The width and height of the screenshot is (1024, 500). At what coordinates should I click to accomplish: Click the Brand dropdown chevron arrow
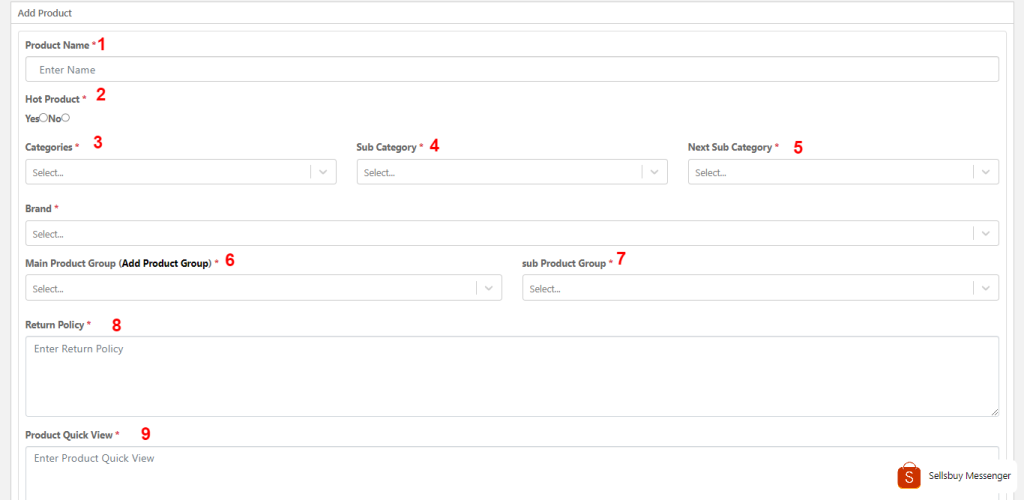tap(985, 233)
